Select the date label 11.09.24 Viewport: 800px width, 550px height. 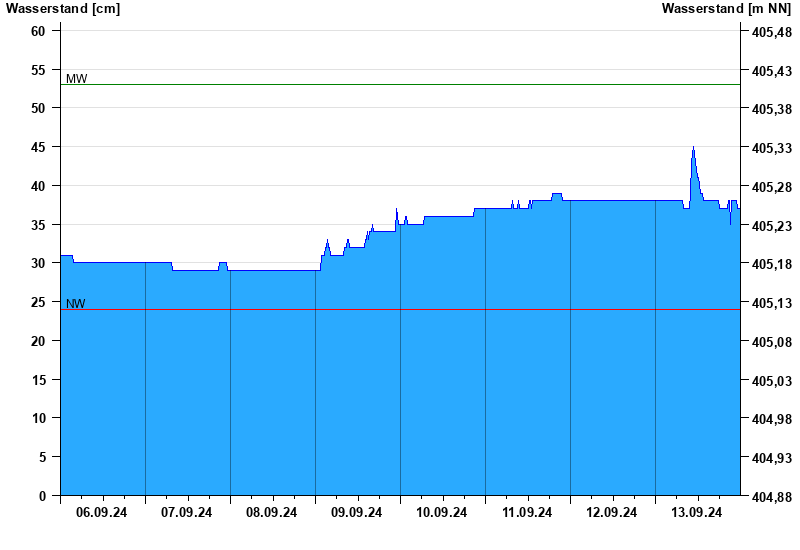point(527,512)
